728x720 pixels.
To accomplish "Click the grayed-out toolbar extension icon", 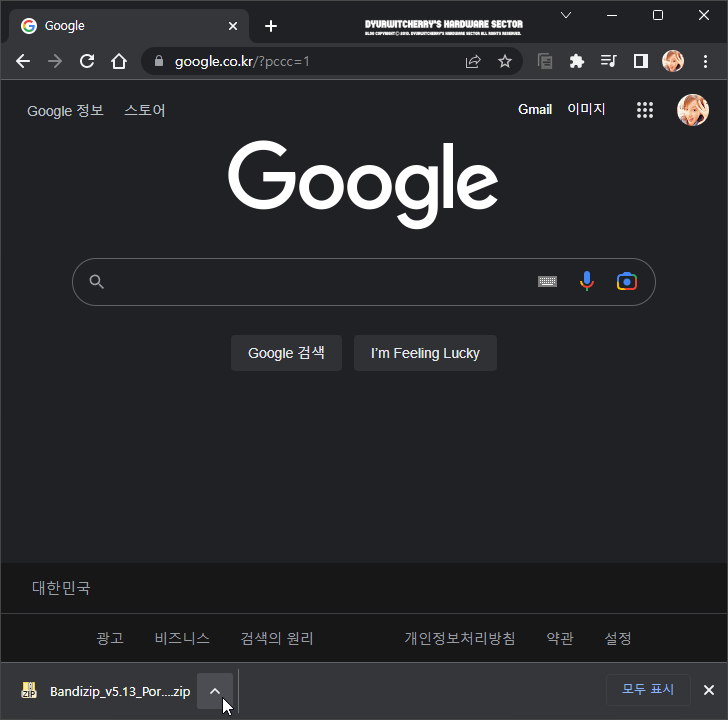I will 545,61.
